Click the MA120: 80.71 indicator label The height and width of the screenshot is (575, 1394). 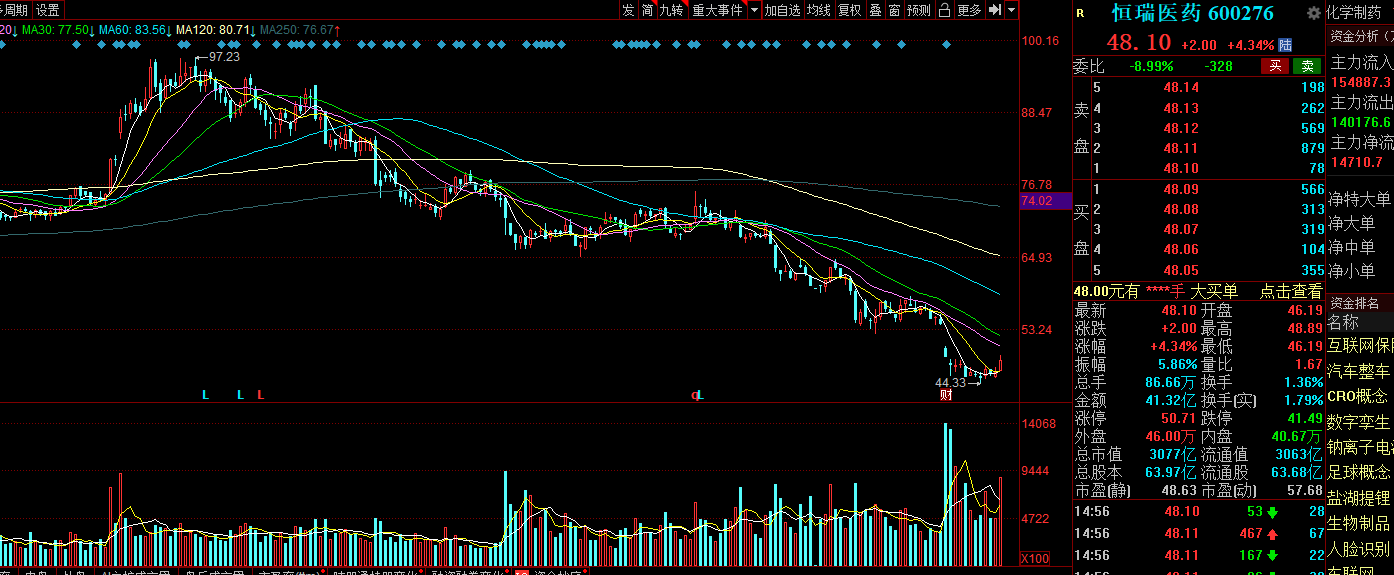[x=214, y=30]
